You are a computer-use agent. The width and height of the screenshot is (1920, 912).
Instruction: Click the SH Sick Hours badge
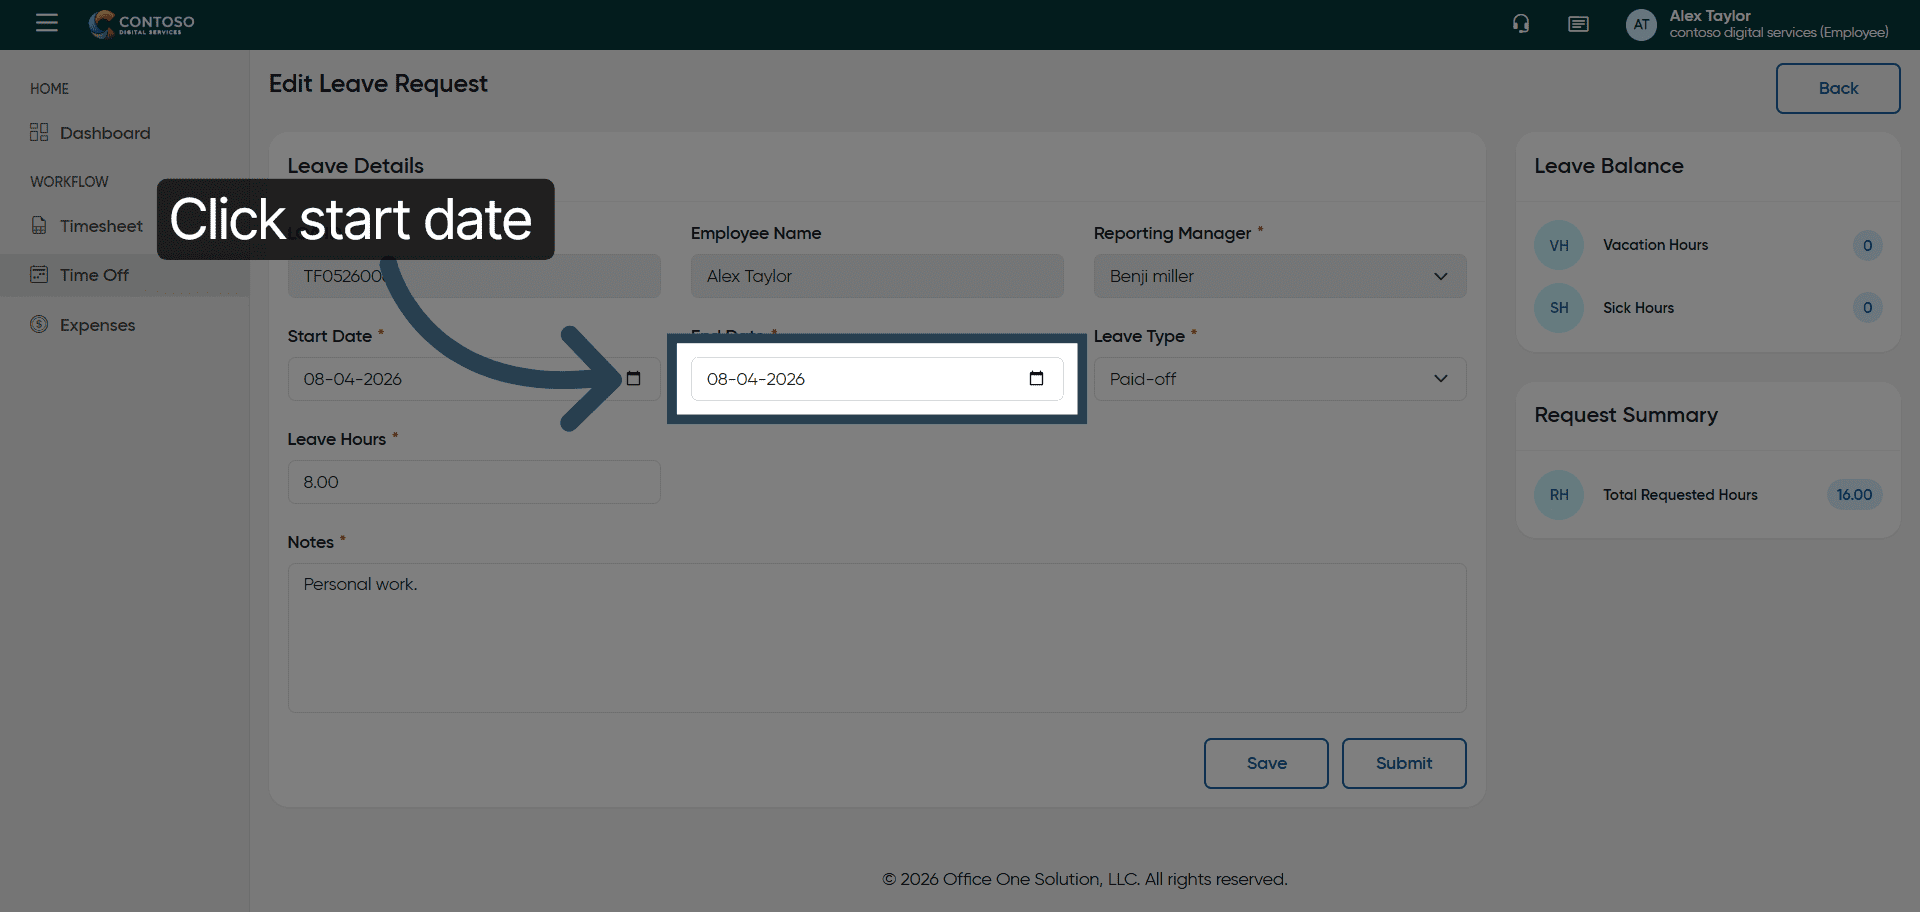point(1558,308)
